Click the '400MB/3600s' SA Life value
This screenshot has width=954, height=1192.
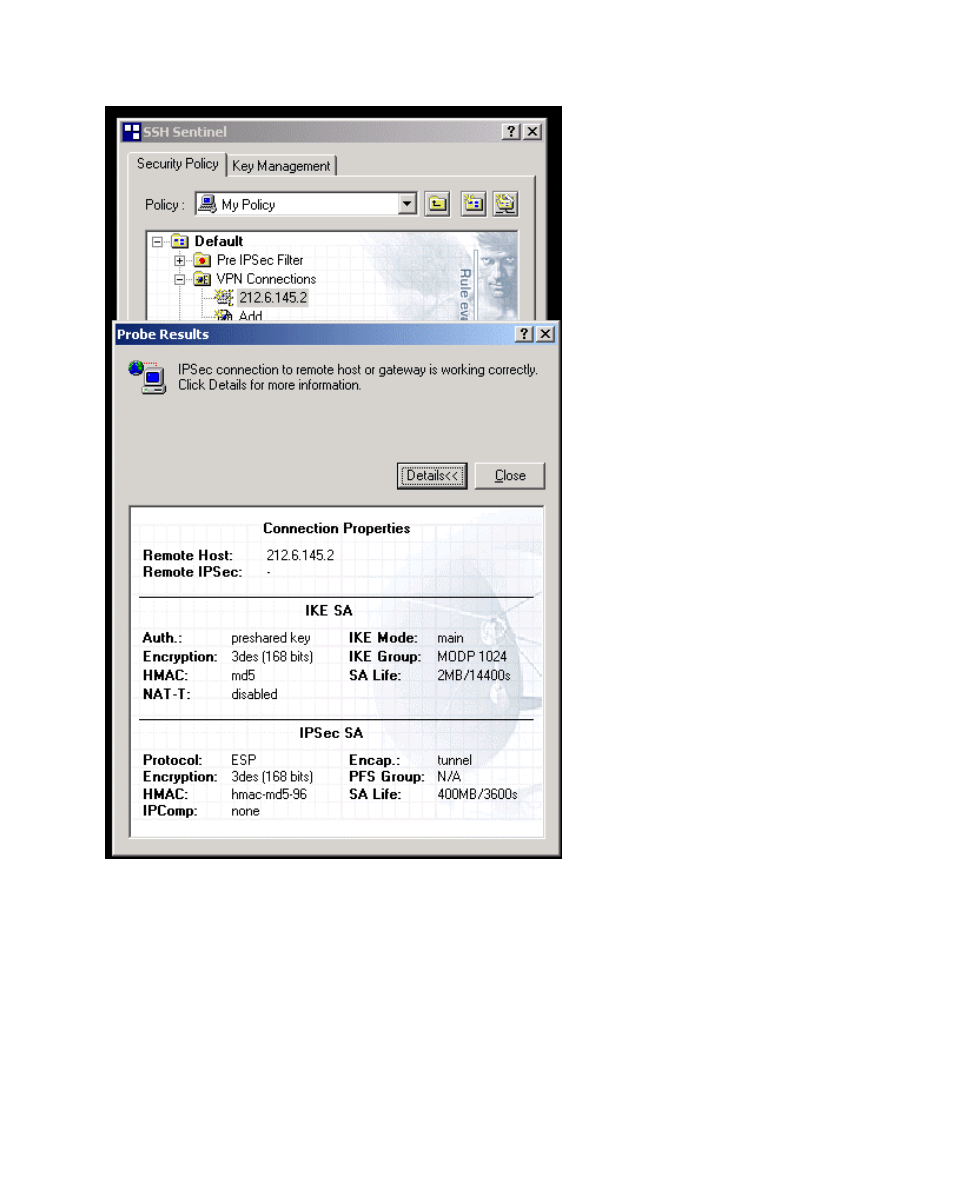[x=477, y=794]
